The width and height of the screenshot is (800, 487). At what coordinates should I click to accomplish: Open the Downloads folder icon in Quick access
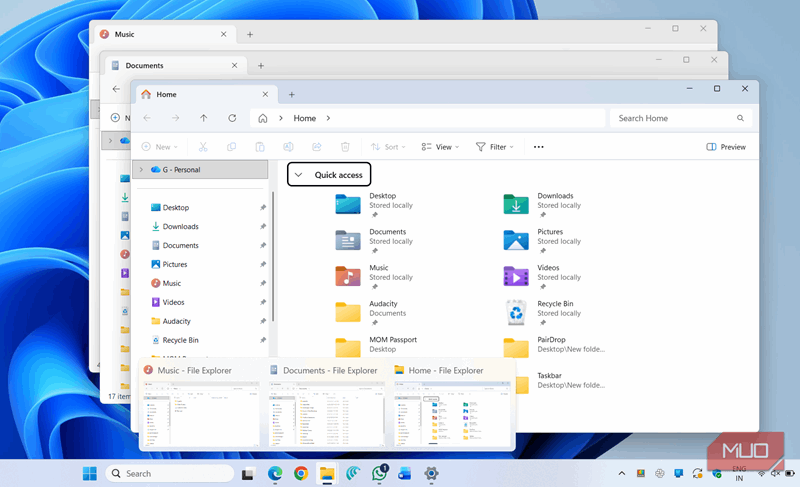point(516,205)
